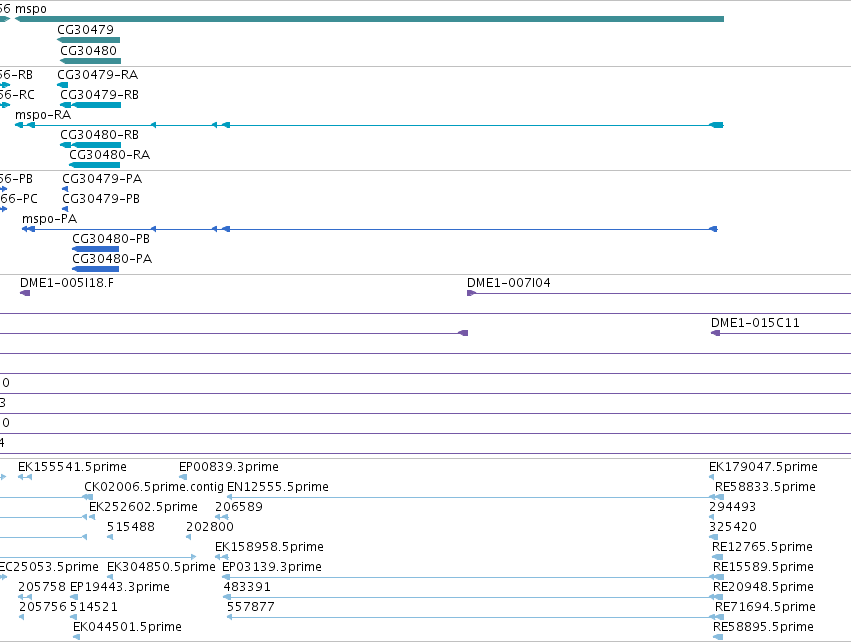Click the 205756 EST label
851x642 pixels.
43,607
